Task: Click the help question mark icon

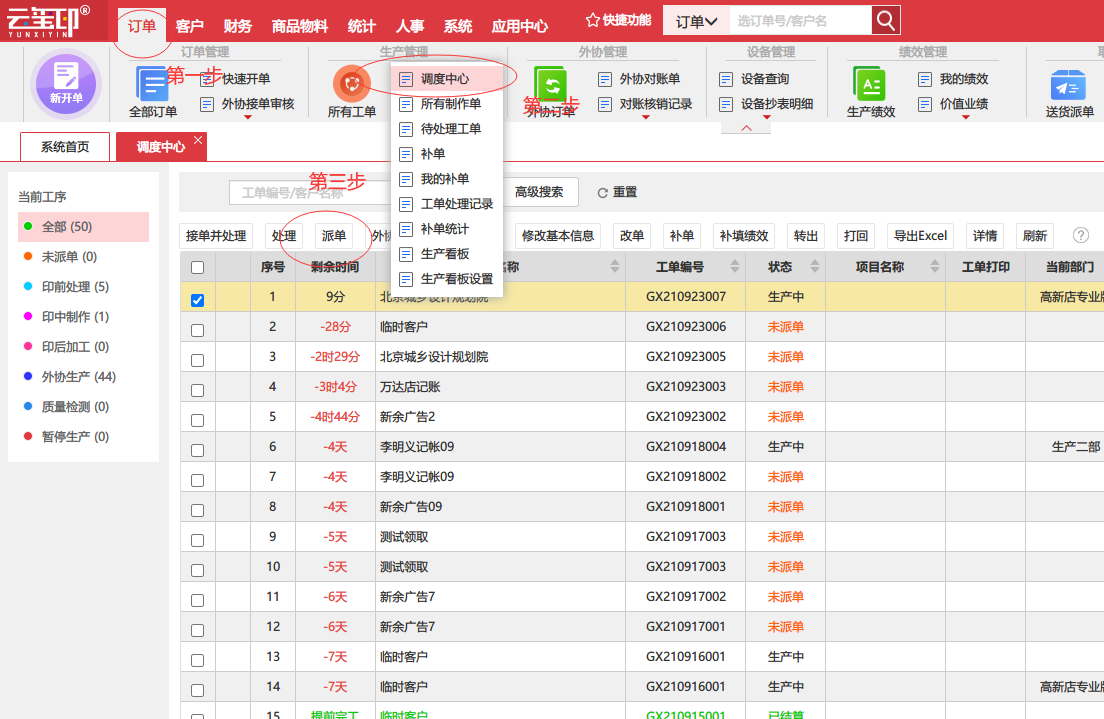Action: 1081,235
